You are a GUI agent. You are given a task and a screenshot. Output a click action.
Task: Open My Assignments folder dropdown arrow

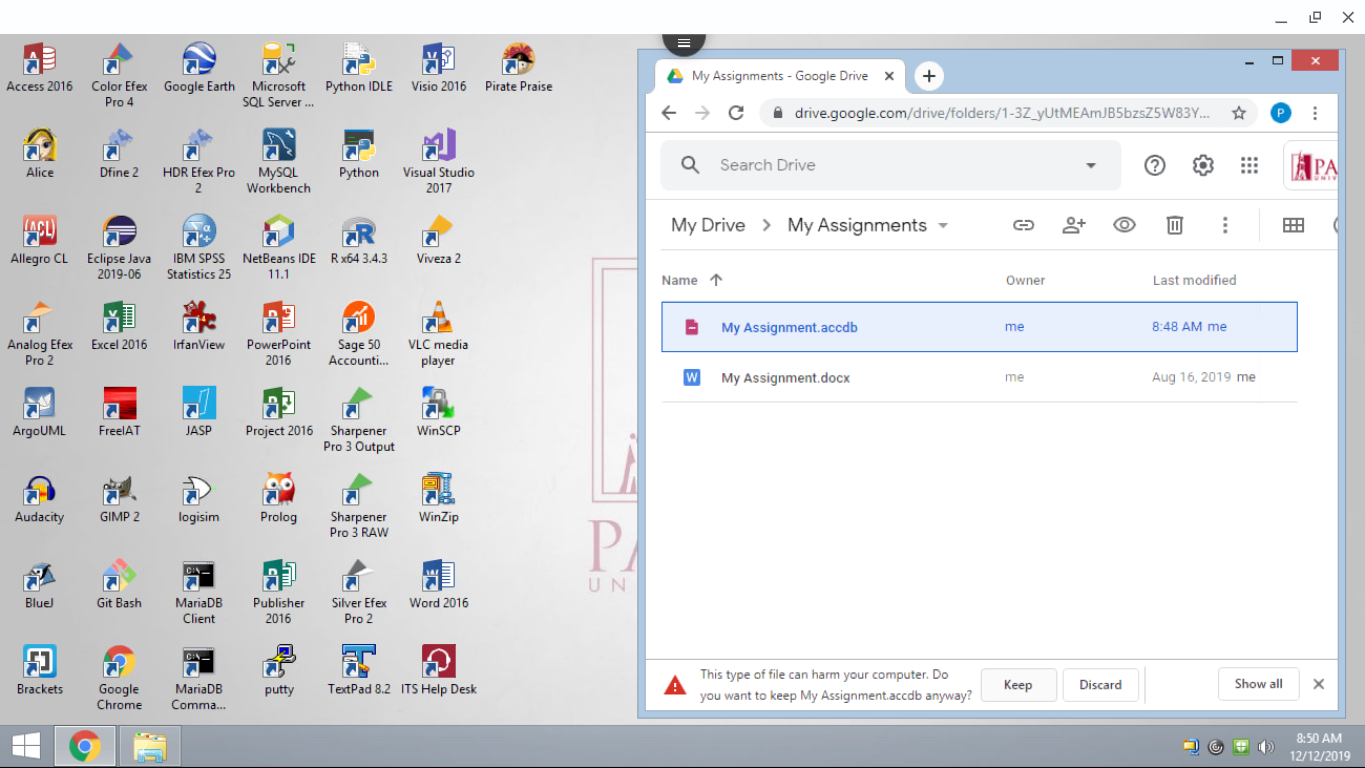coord(943,226)
